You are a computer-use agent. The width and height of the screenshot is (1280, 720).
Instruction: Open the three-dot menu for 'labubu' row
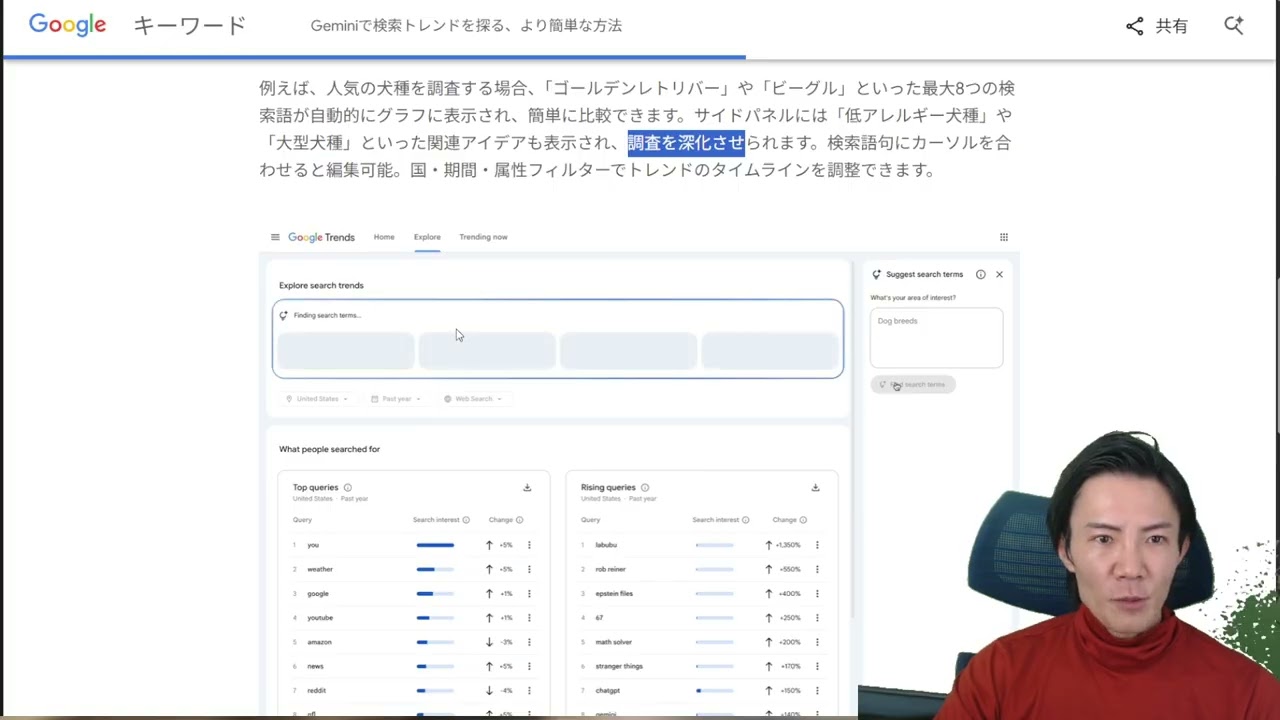[817, 545]
